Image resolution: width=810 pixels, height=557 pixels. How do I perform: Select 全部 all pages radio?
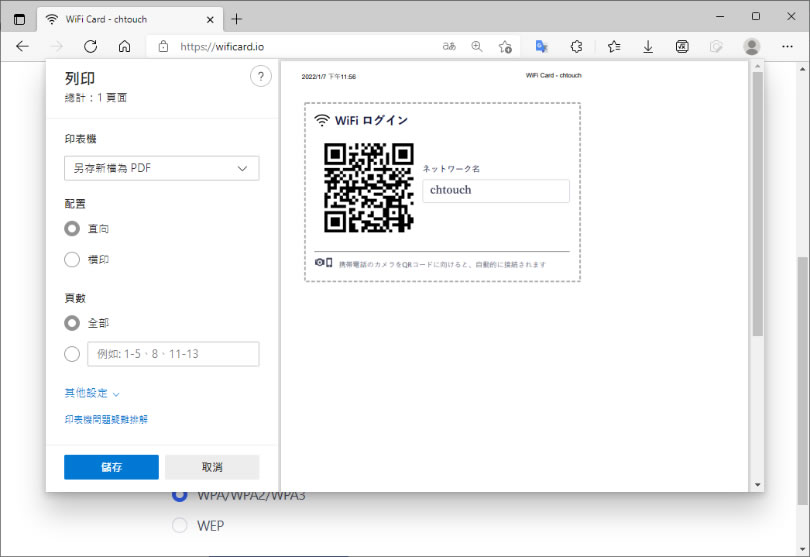pos(72,323)
